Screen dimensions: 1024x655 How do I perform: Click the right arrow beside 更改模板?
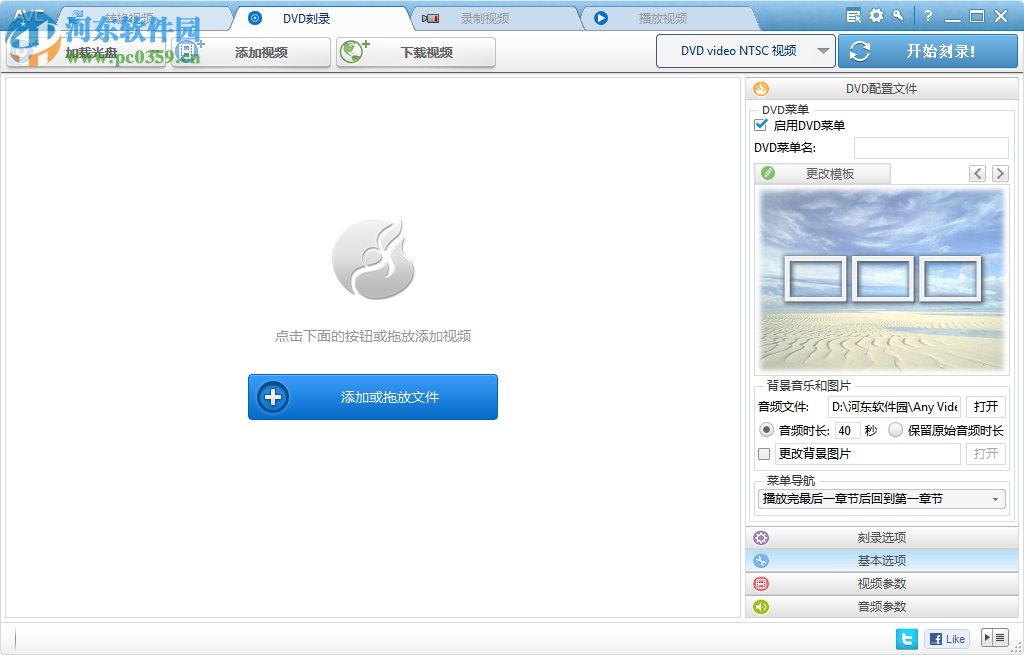999,172
